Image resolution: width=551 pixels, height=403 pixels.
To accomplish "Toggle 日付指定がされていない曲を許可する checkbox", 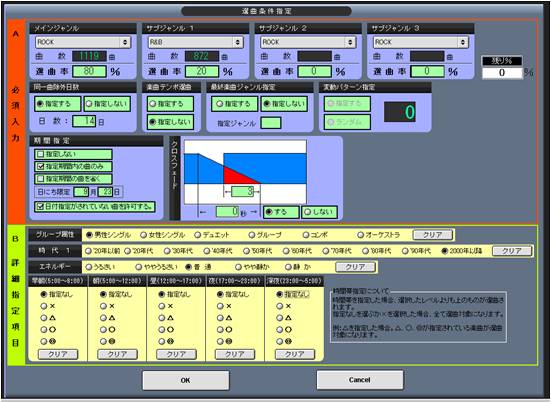I will pyautogui.click(x=95, y=207).
